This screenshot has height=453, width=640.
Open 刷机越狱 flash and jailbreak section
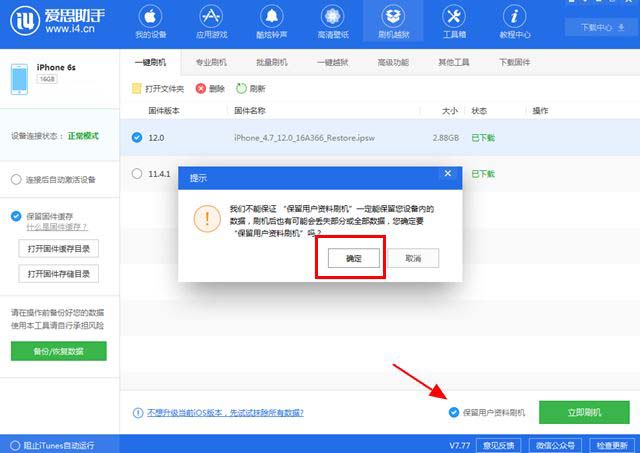(x=393, y=22)
